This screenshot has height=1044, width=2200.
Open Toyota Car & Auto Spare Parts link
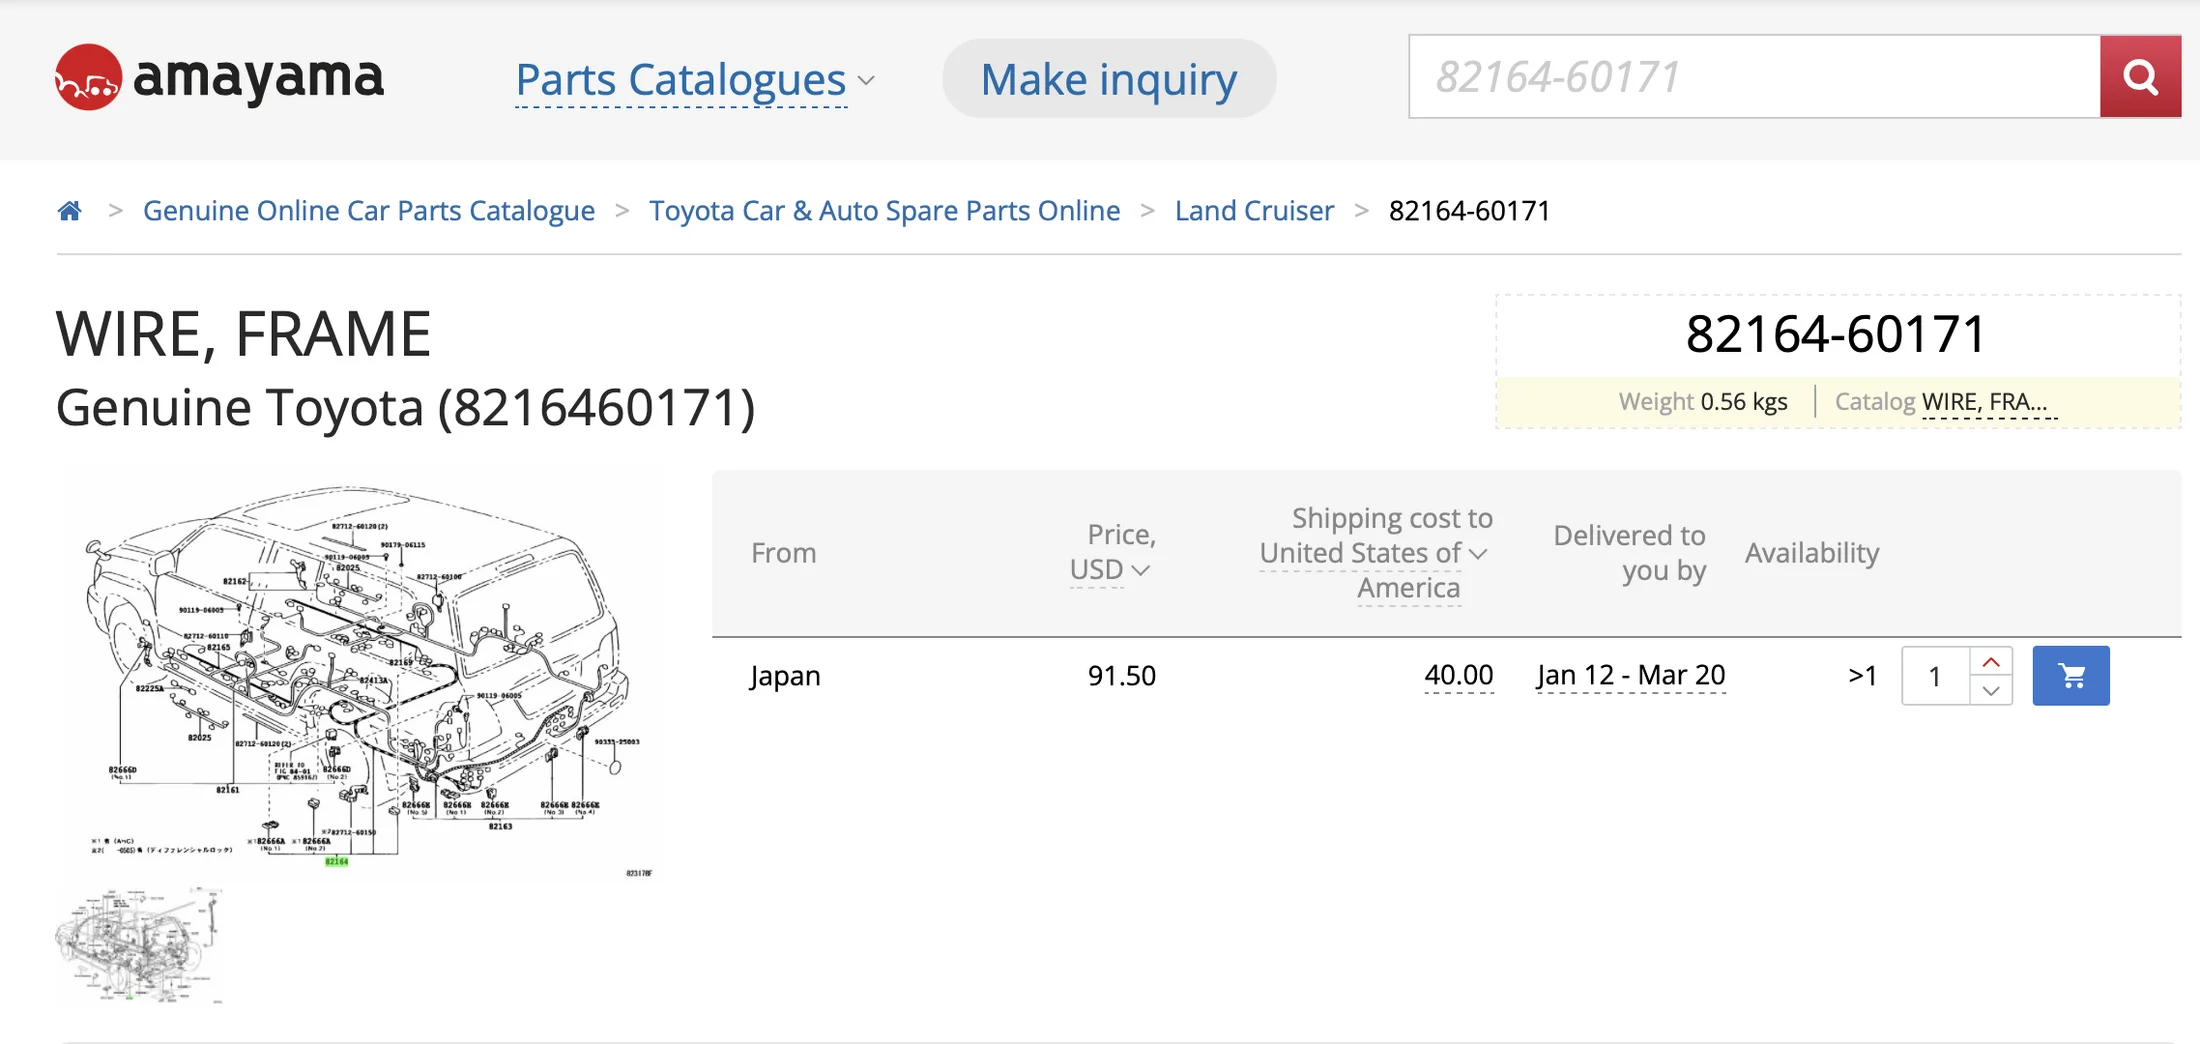(x=884, y=211)
